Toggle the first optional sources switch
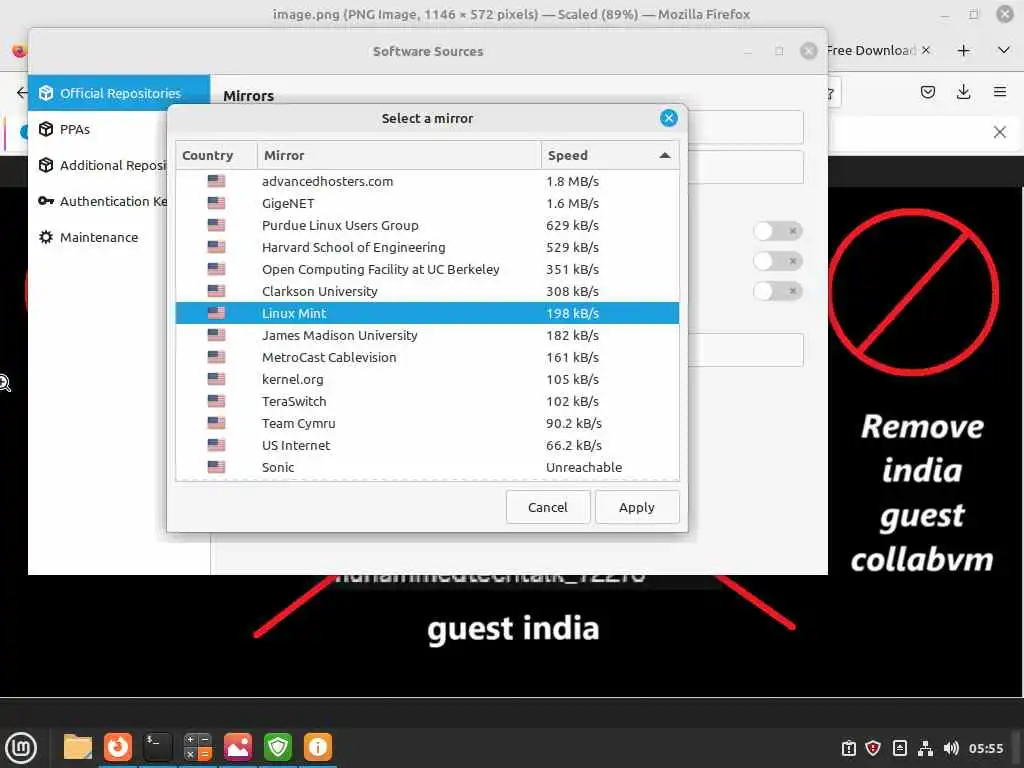1024x768 pixels. [x=777, y=231]
